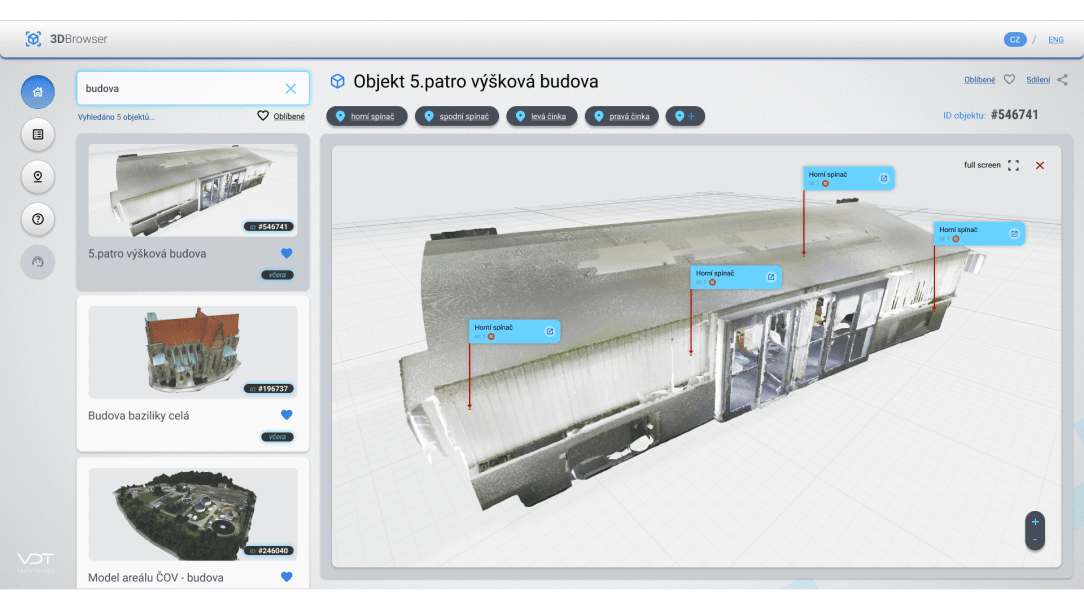Screen dimensions: 1084x610
Task: Close the 3D viewer with red X
Action: click(1040, 165)
